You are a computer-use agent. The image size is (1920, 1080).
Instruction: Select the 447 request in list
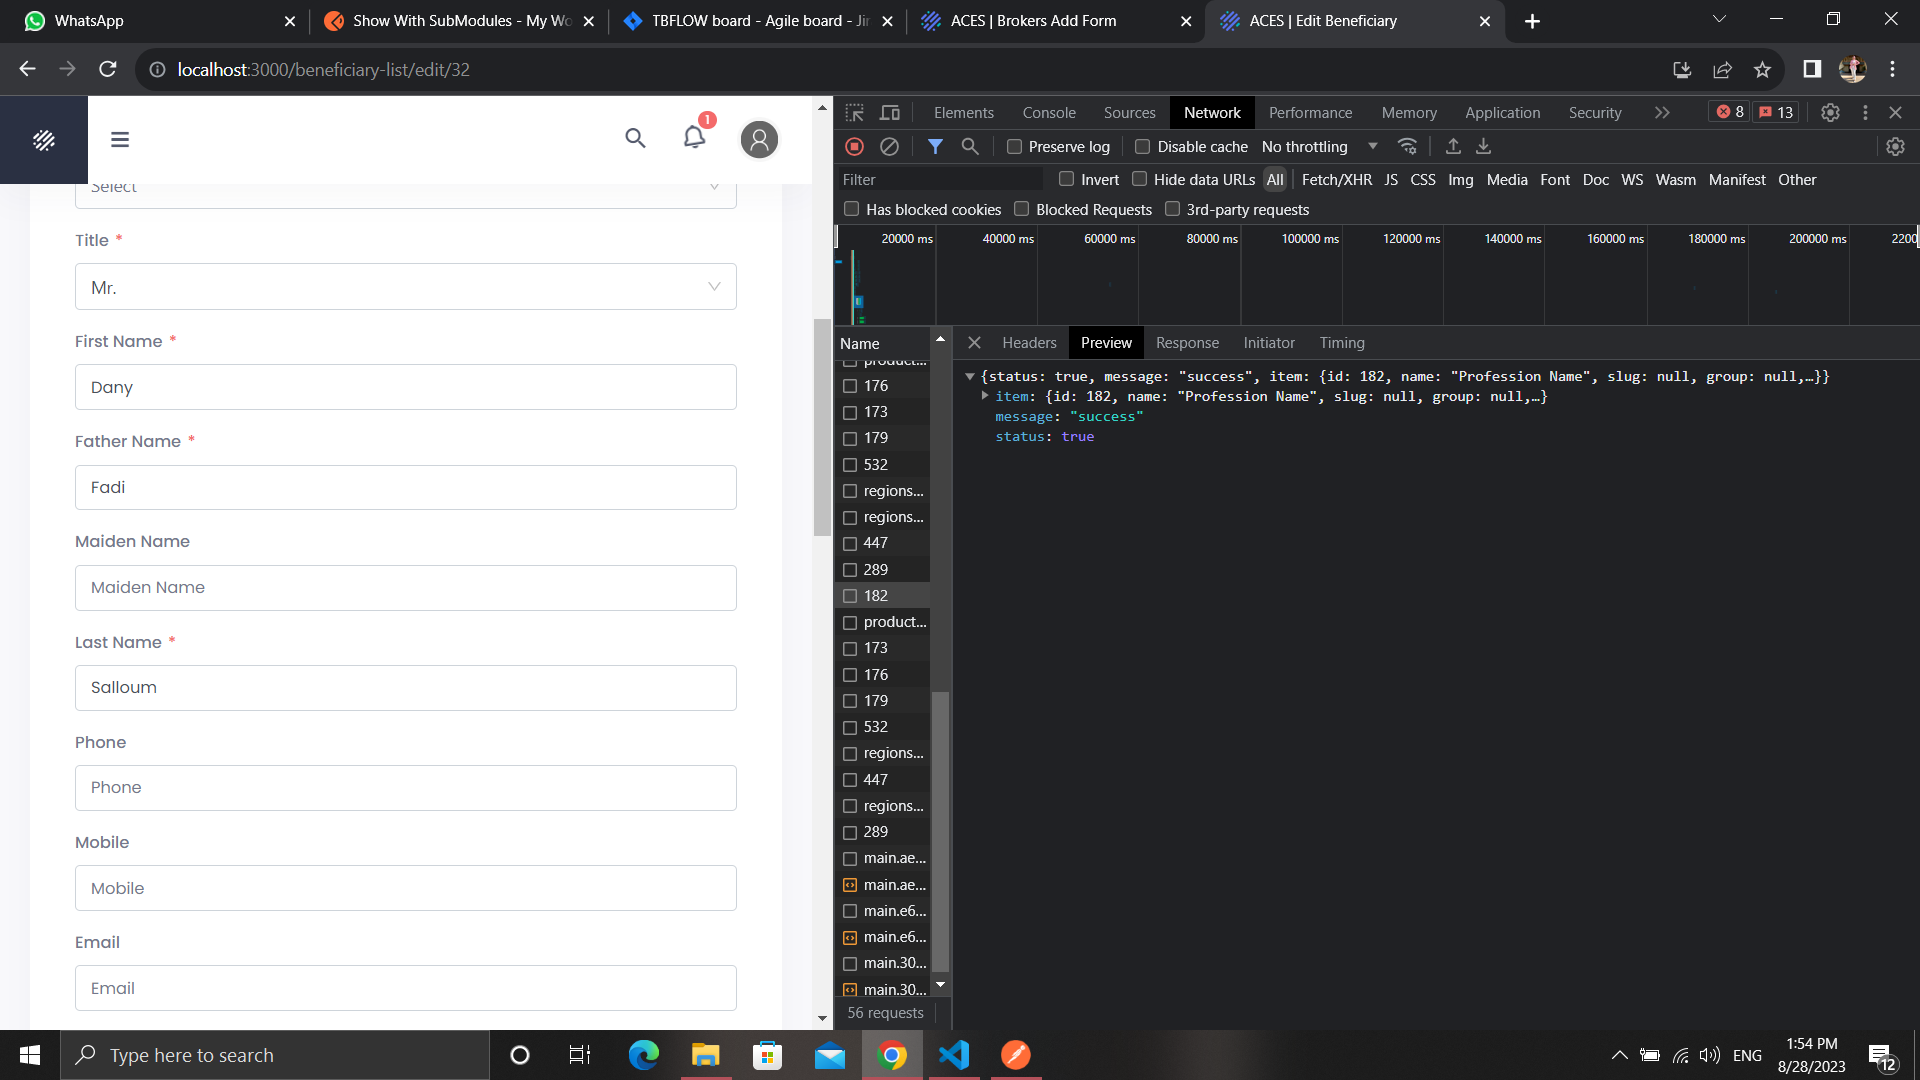click(x=875, y=543)
